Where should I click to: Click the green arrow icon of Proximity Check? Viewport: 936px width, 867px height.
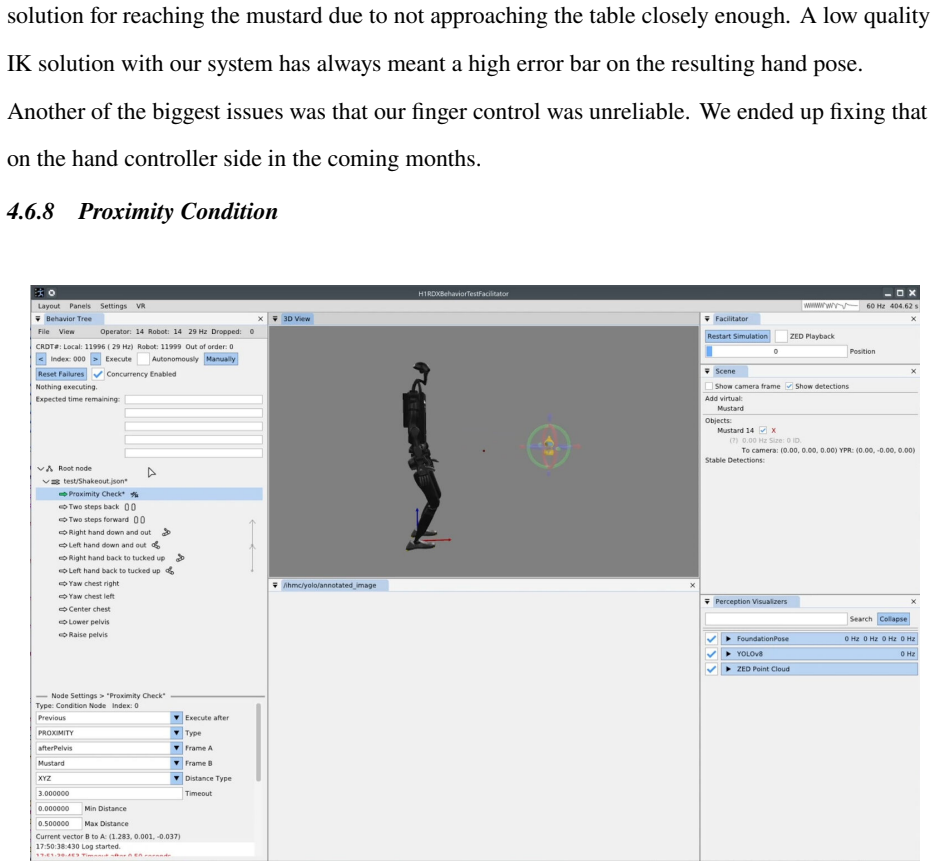tap(63, 494)
